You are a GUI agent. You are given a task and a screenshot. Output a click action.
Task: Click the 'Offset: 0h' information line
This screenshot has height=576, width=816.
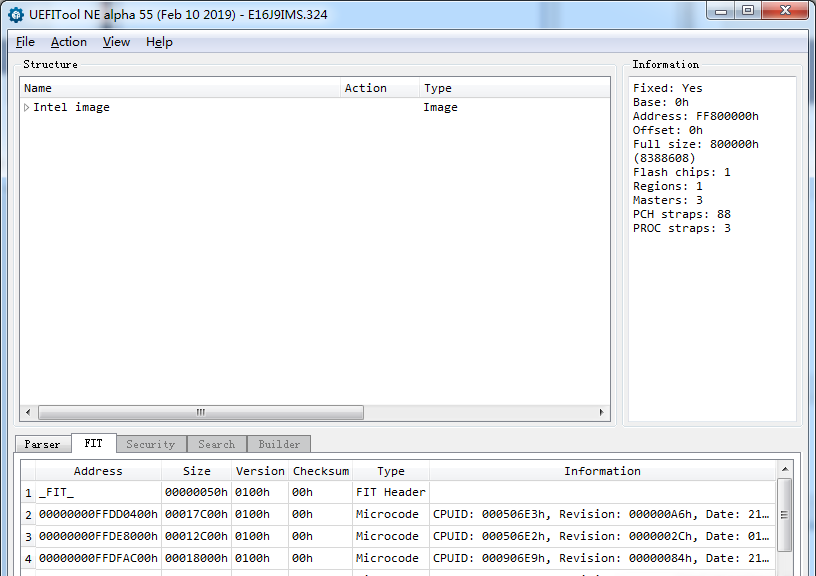pos(668,130)
